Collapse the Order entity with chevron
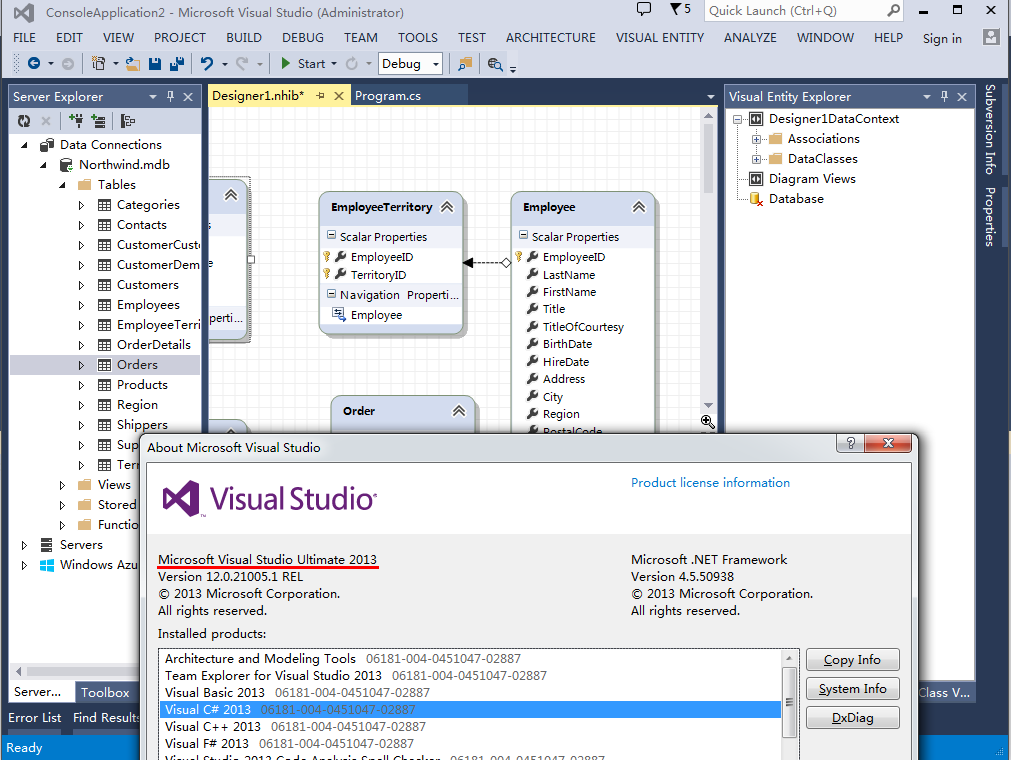Viewport: 1011px width, 760px height. pyautogui.click(x=458, y=411)
